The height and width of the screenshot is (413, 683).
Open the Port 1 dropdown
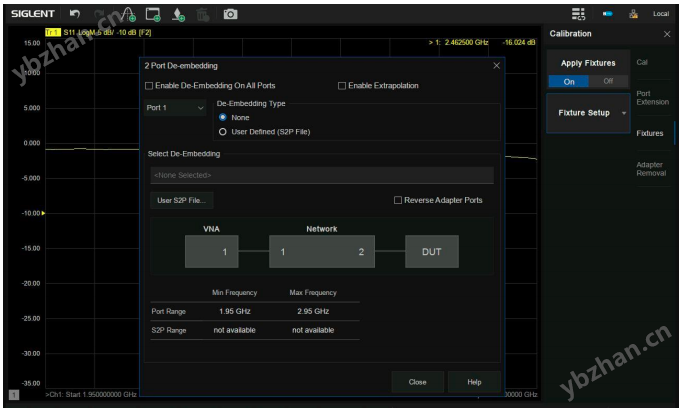click(175, 108)
